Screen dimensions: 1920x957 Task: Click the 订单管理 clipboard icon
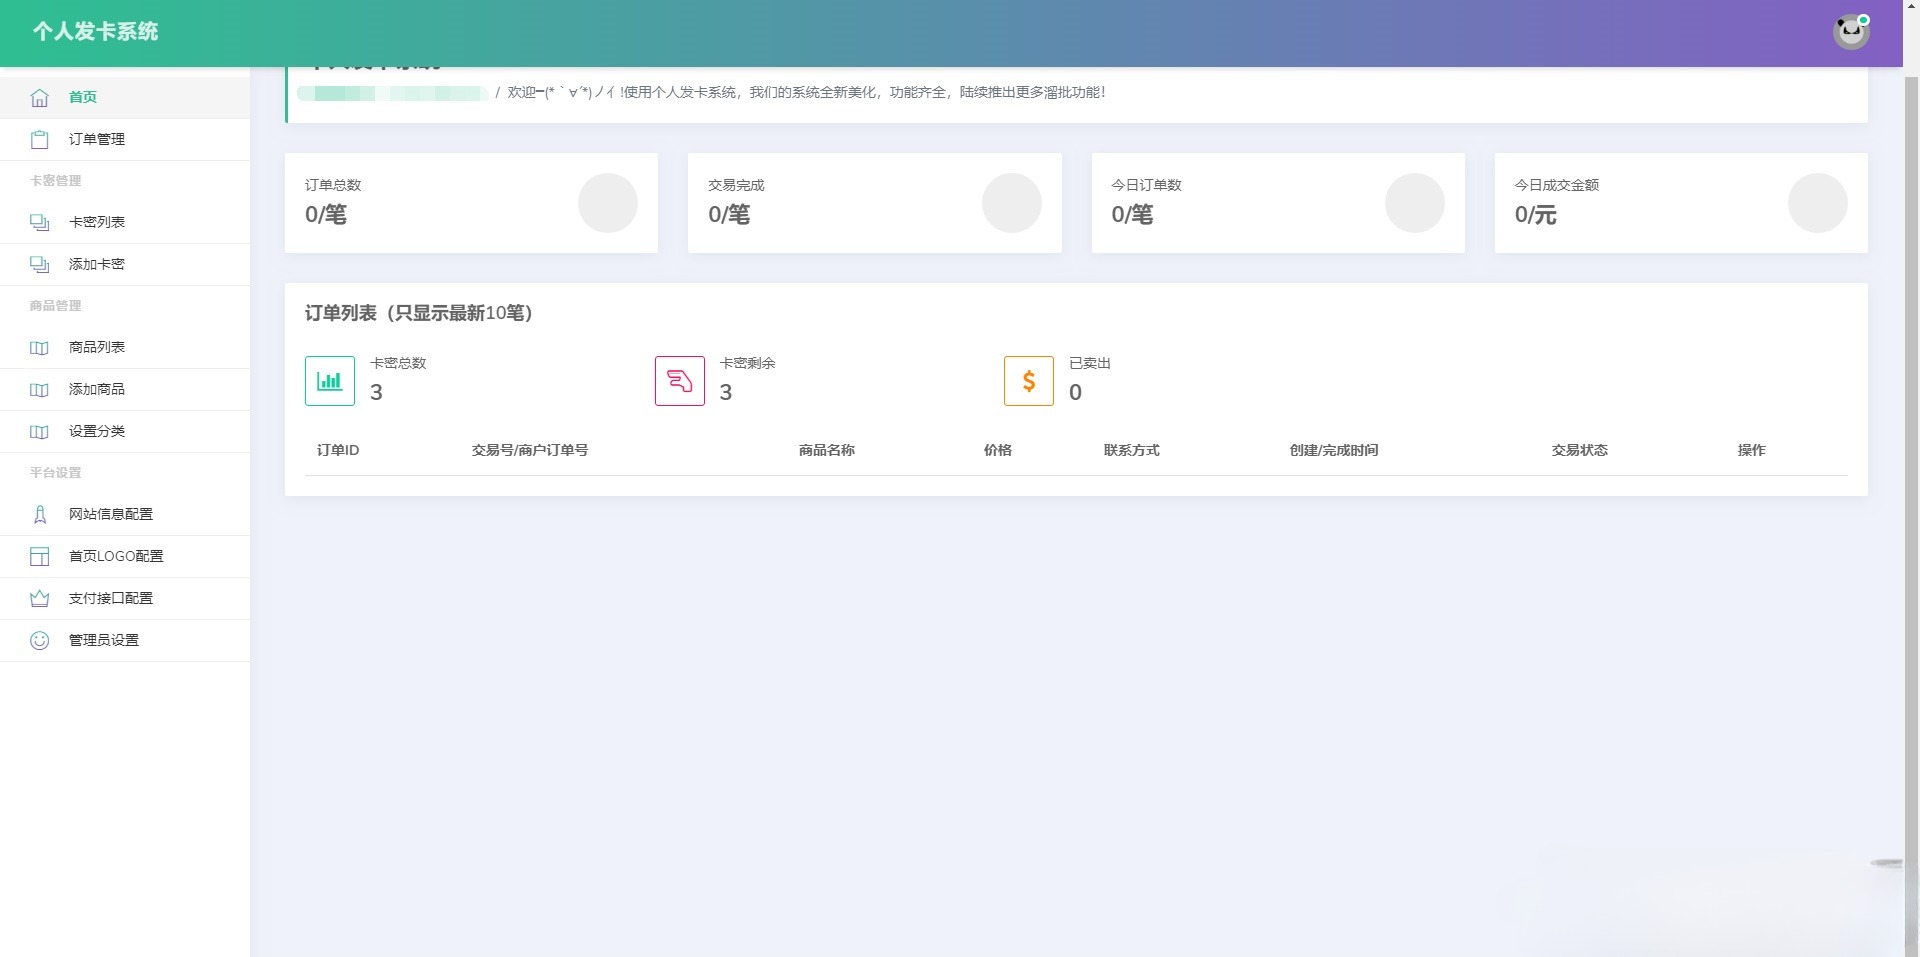tap(40, 139)
